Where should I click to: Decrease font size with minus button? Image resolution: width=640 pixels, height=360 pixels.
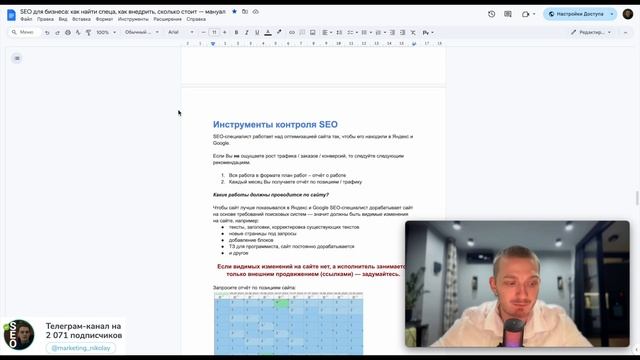coord(203,32)
